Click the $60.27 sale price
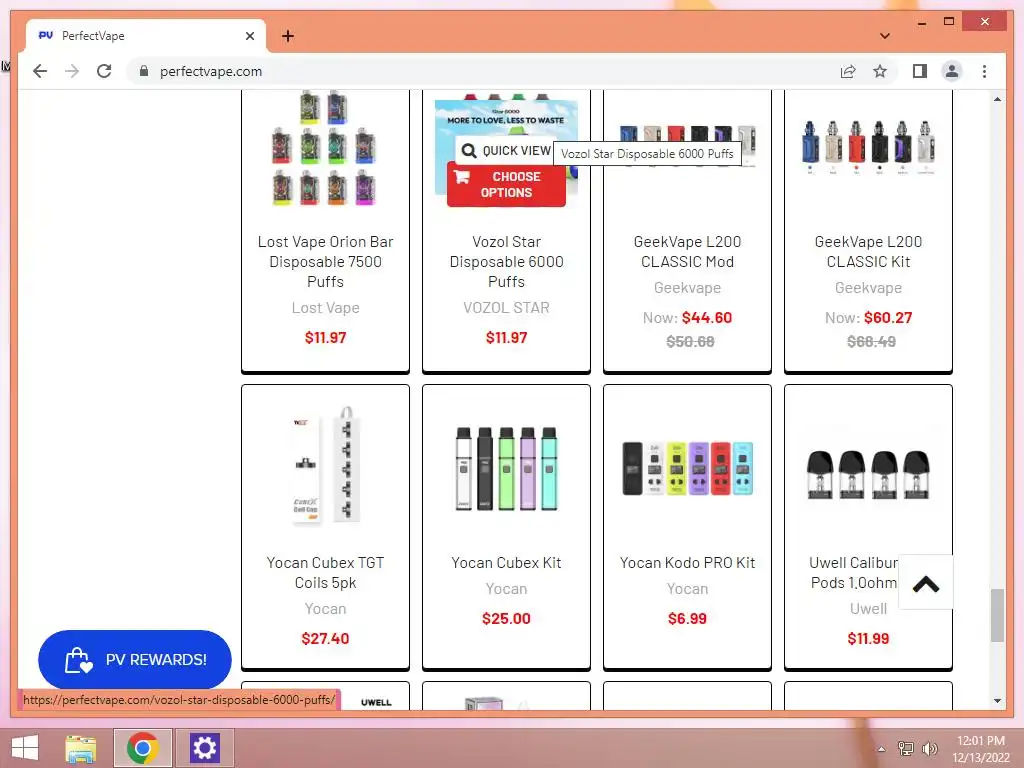Viewport: 1024px width, 768px height. click(x=888, y=317)
